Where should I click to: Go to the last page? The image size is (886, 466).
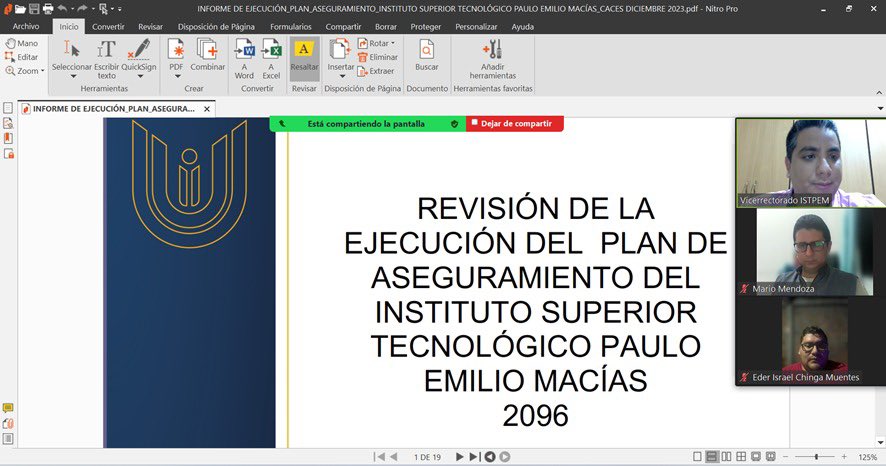(475, 456)
